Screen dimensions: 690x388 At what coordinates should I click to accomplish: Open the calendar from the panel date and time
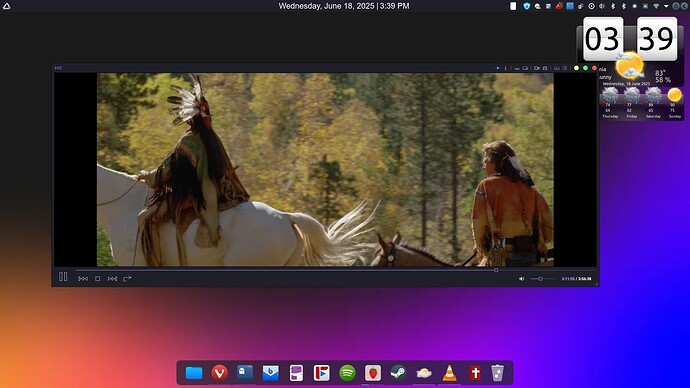(344, 6)
